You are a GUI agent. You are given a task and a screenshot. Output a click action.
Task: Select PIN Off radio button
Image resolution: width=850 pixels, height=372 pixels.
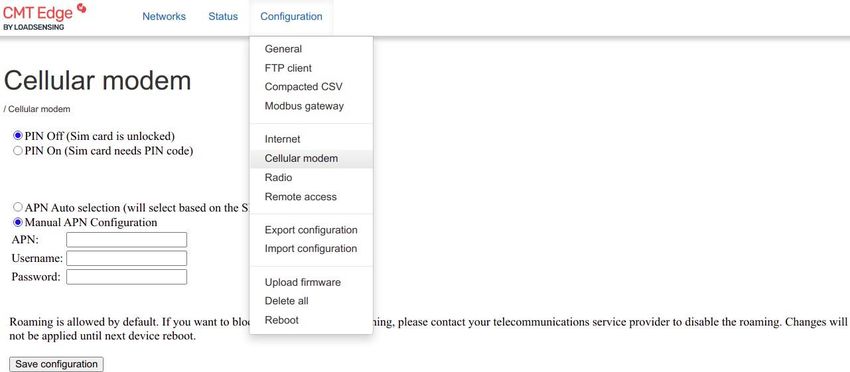pos(18,136)
